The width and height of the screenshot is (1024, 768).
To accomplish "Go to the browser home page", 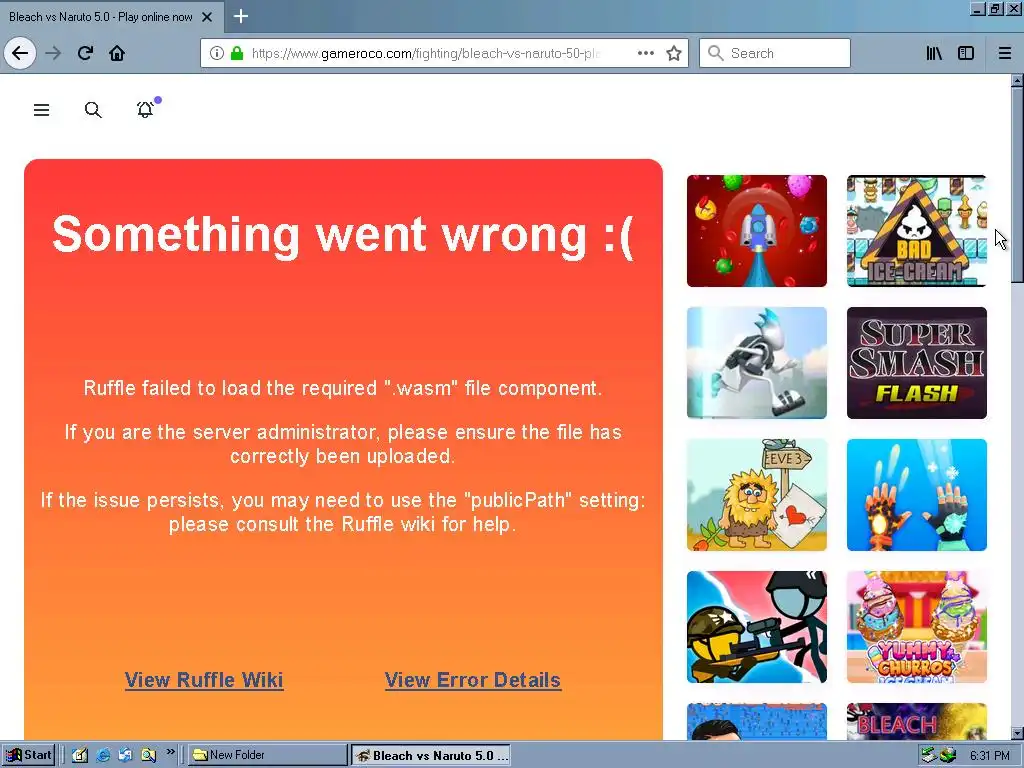I will (117, 53).
